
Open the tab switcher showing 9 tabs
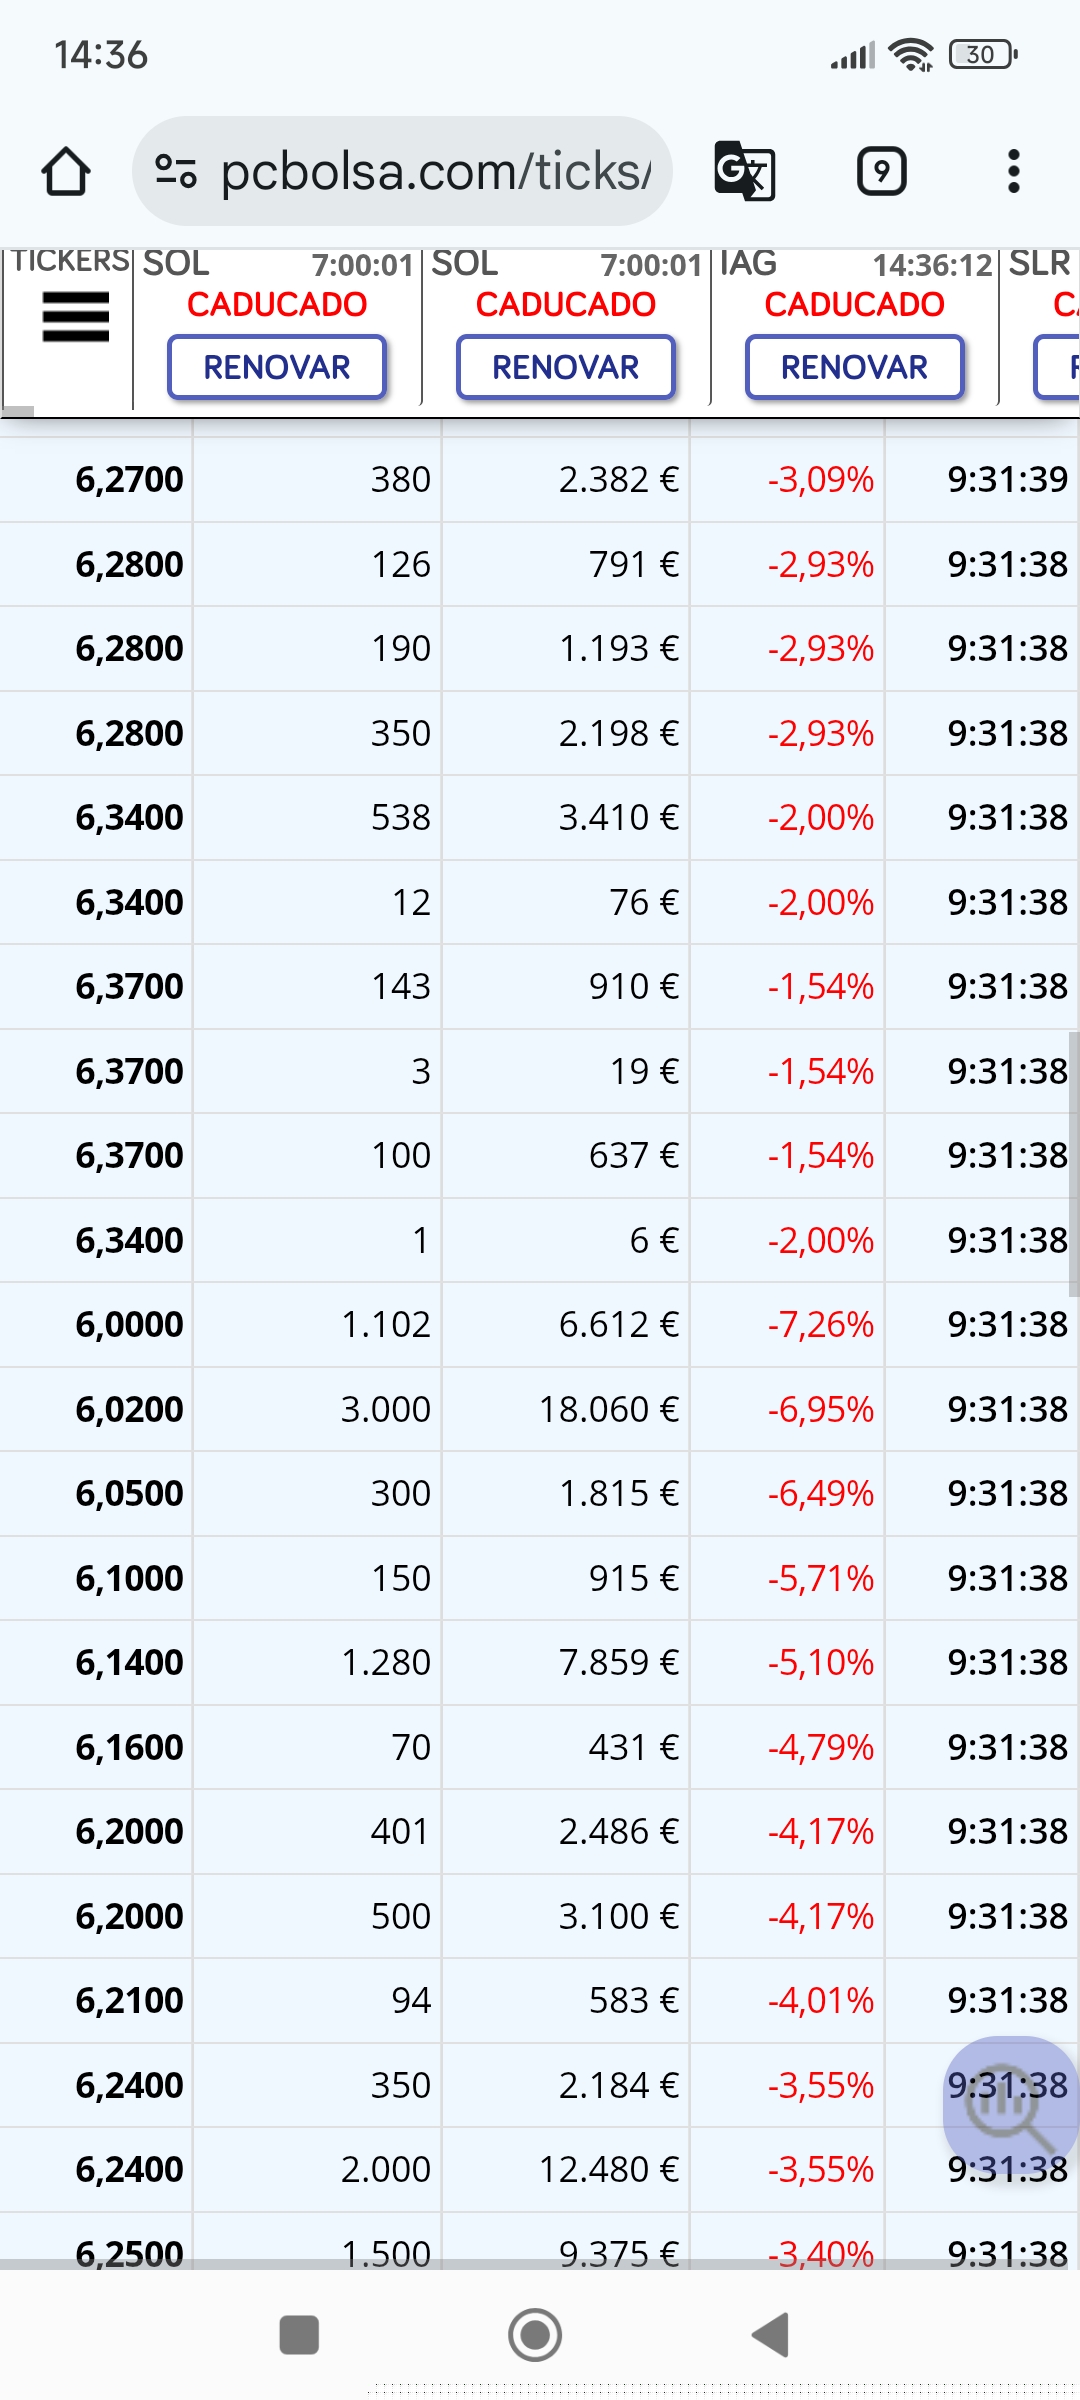click(x=882, y=171)
